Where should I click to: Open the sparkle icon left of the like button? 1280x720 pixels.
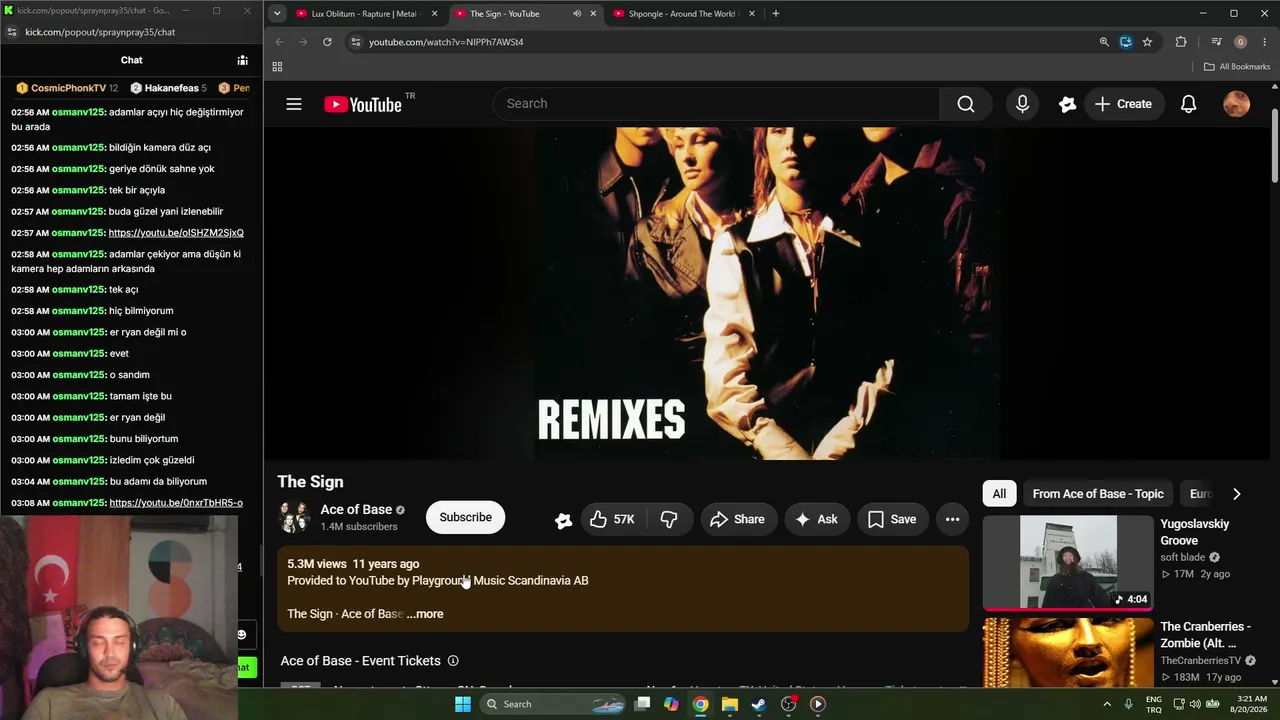pos(563,520)
